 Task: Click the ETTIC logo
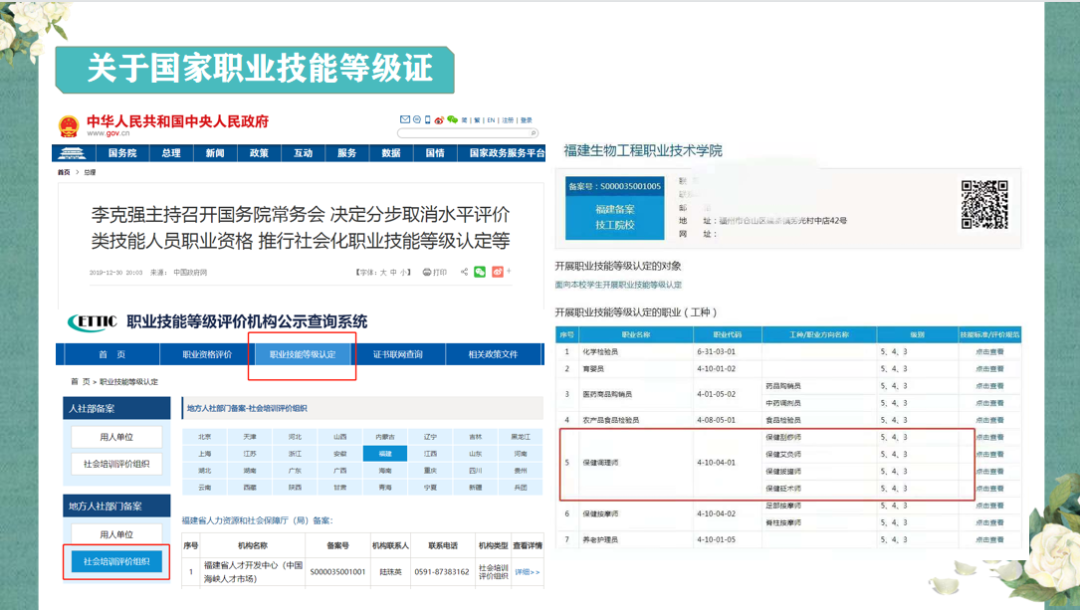pyautogui.click(x=92, y=321)
